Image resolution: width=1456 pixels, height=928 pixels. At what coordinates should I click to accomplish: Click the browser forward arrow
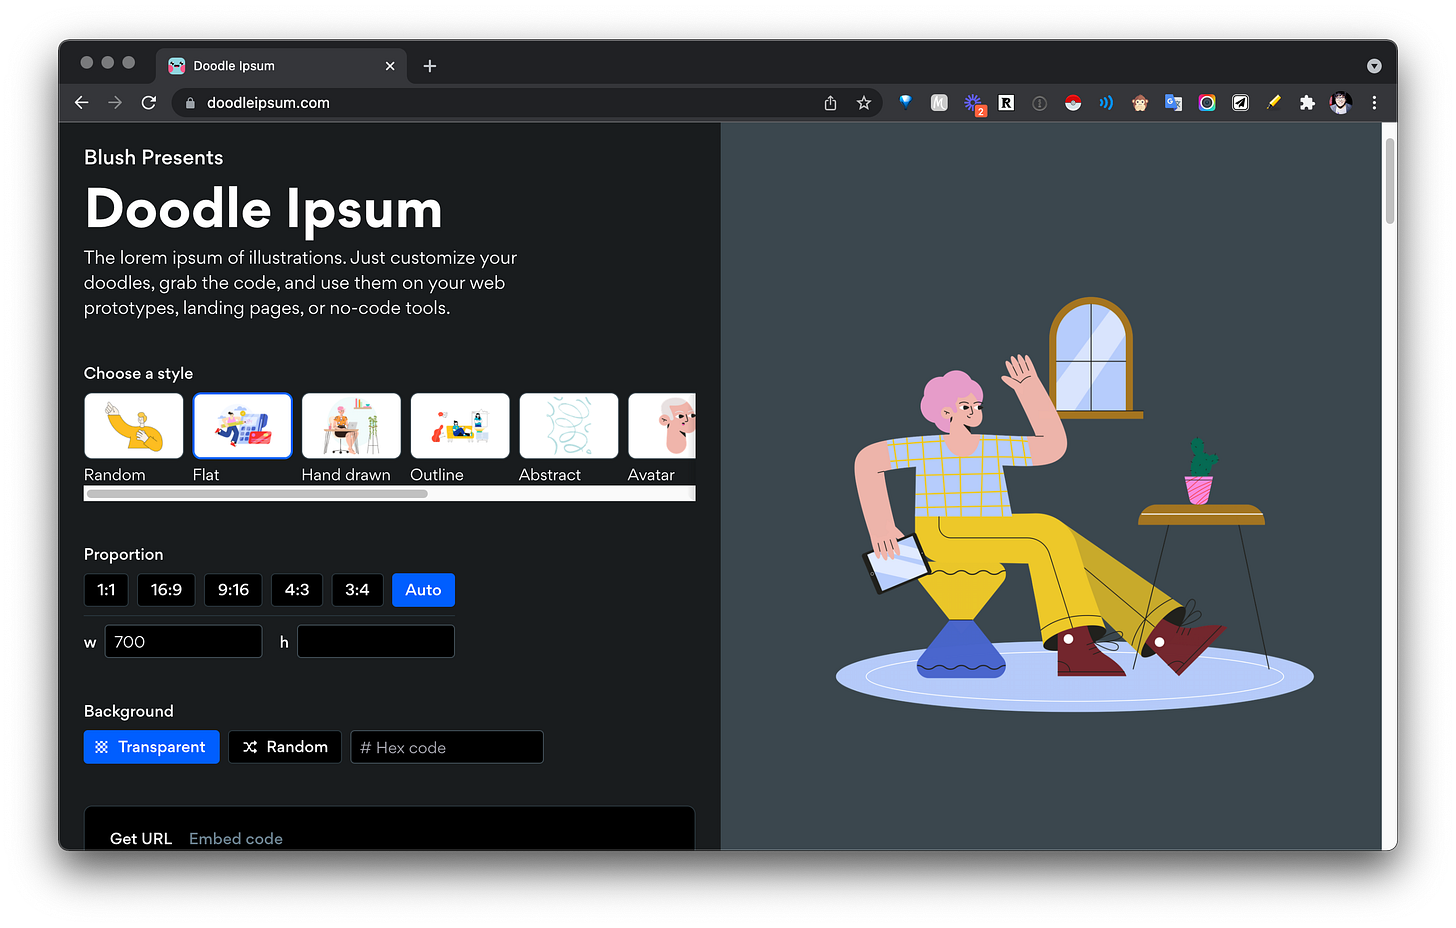[x=115, y=103]
